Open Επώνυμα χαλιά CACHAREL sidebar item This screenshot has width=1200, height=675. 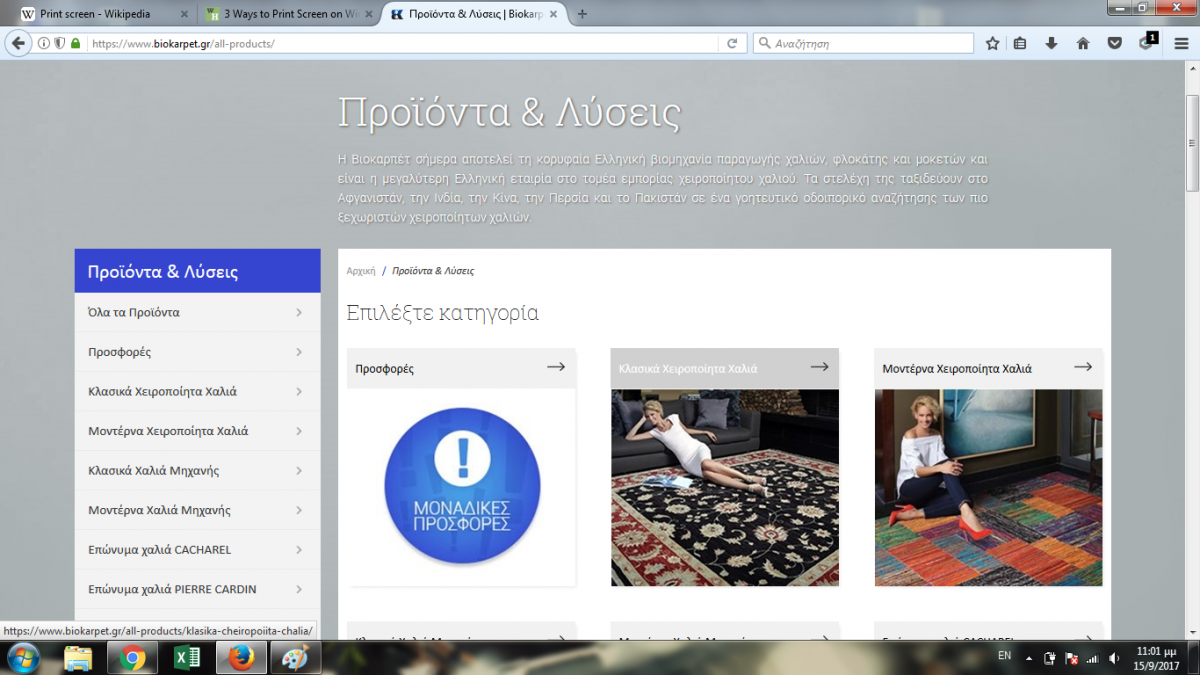pos(197,549)
